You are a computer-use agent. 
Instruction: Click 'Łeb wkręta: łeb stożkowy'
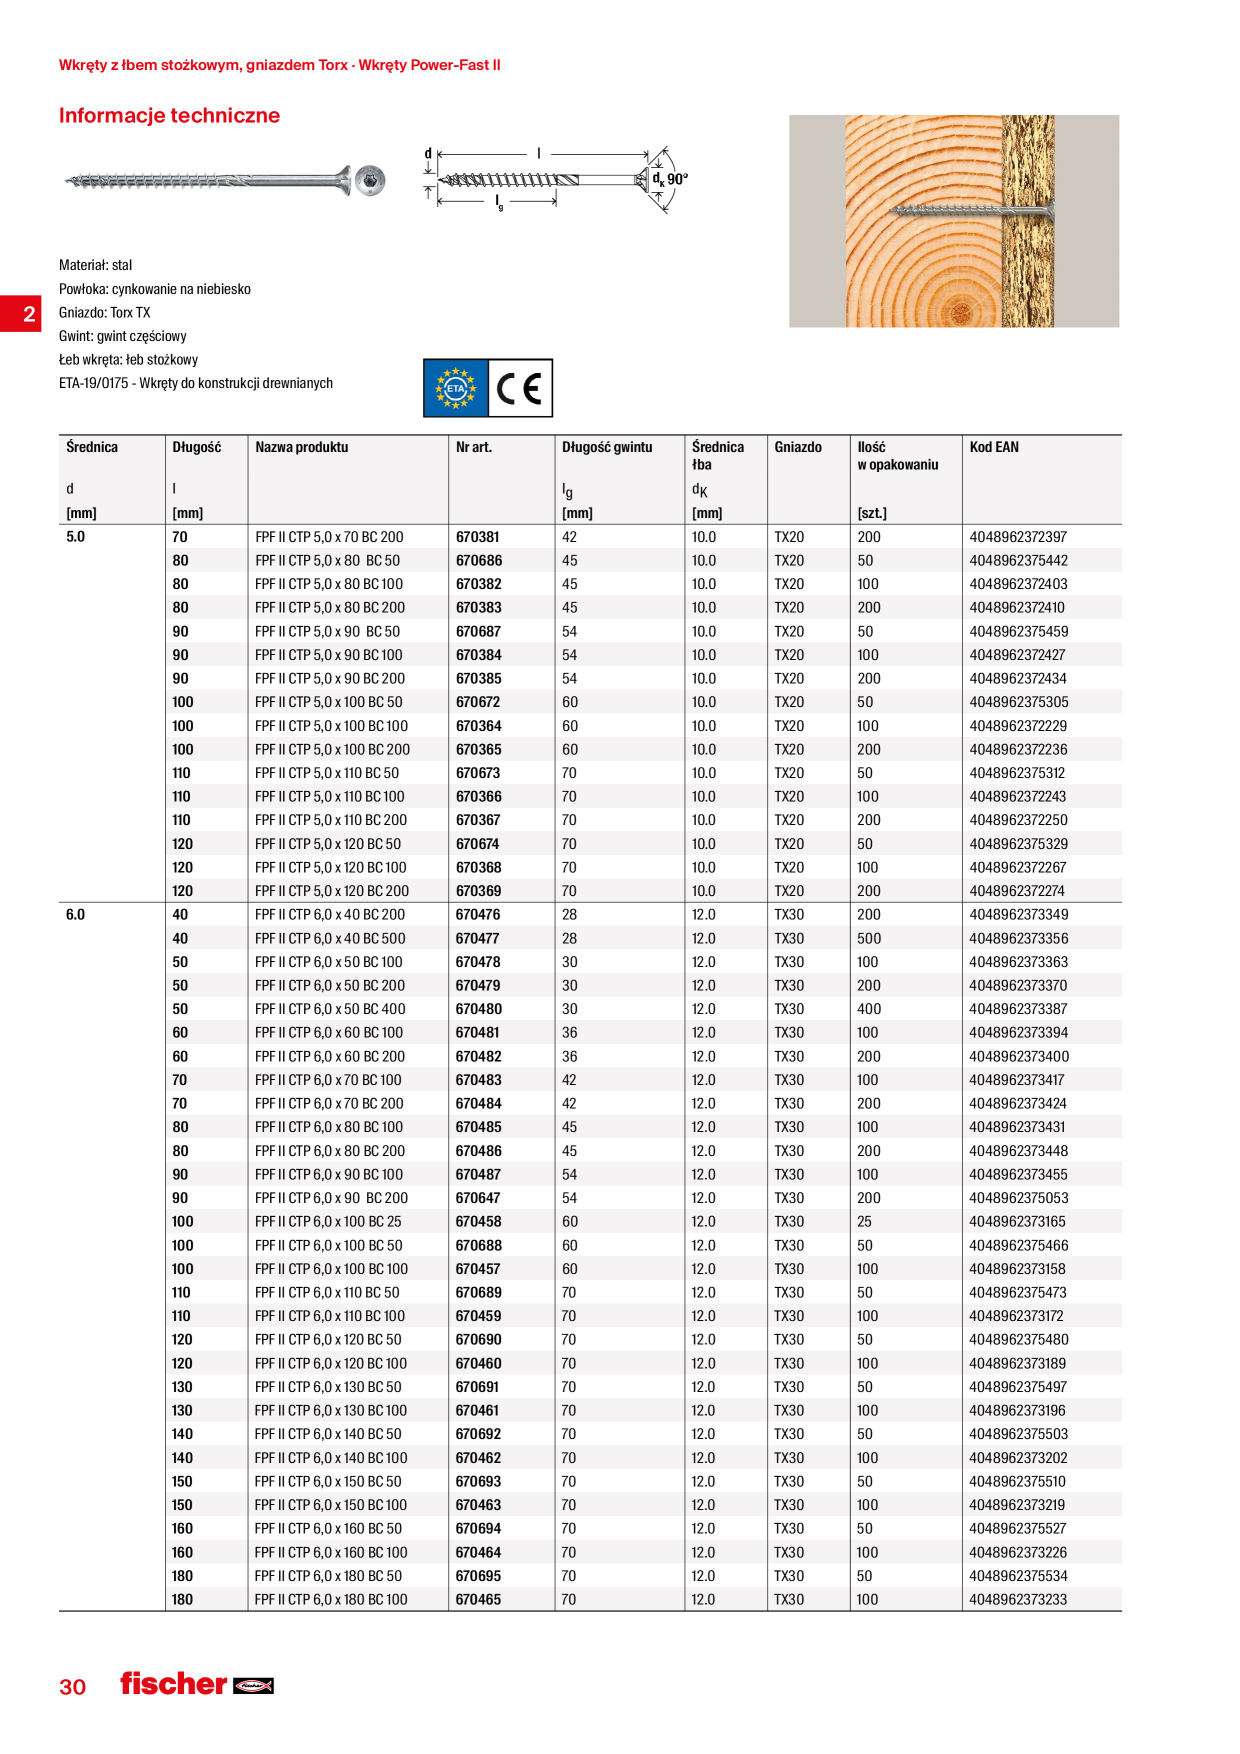(x=128, y=359)
